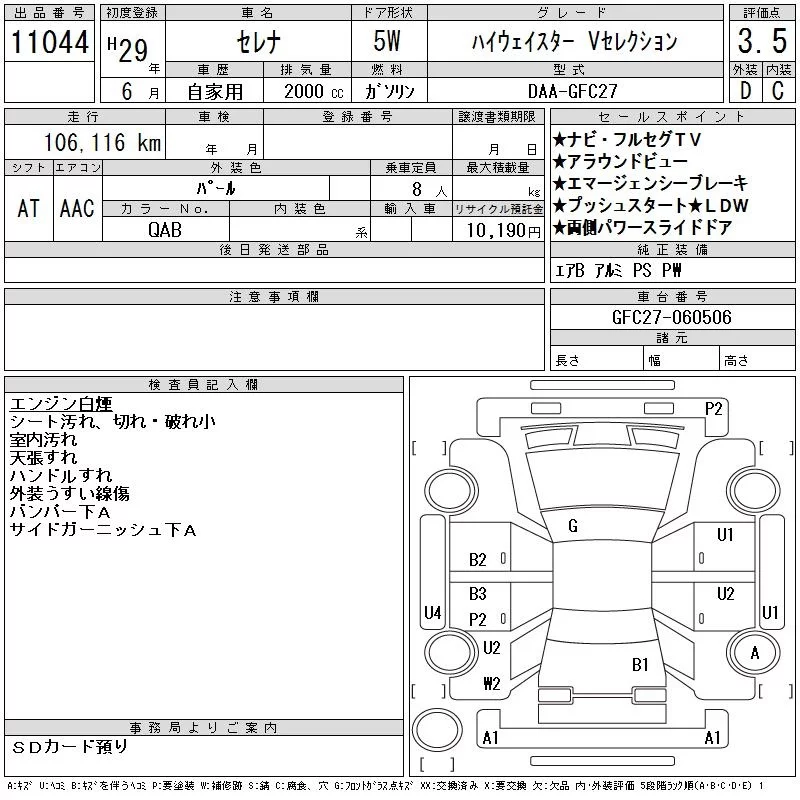Select the mileage value 106,116 km
The image size is (800, 800).
102,143
